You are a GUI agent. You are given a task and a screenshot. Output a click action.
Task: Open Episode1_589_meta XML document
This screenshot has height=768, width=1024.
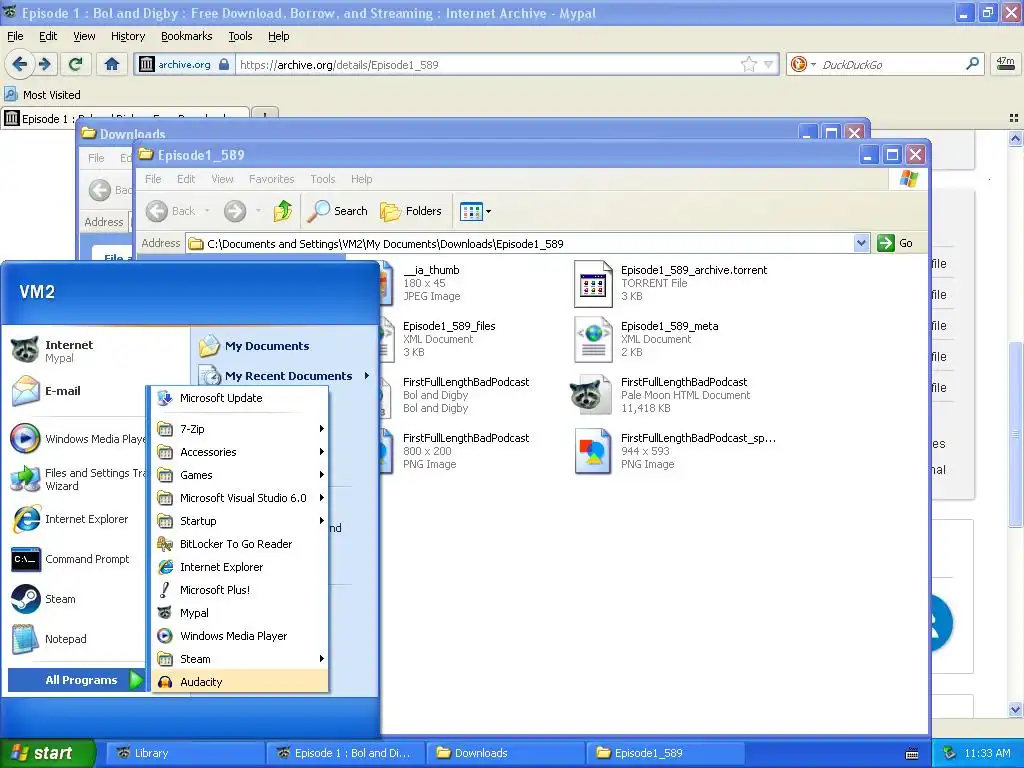(x=647, y=338)
